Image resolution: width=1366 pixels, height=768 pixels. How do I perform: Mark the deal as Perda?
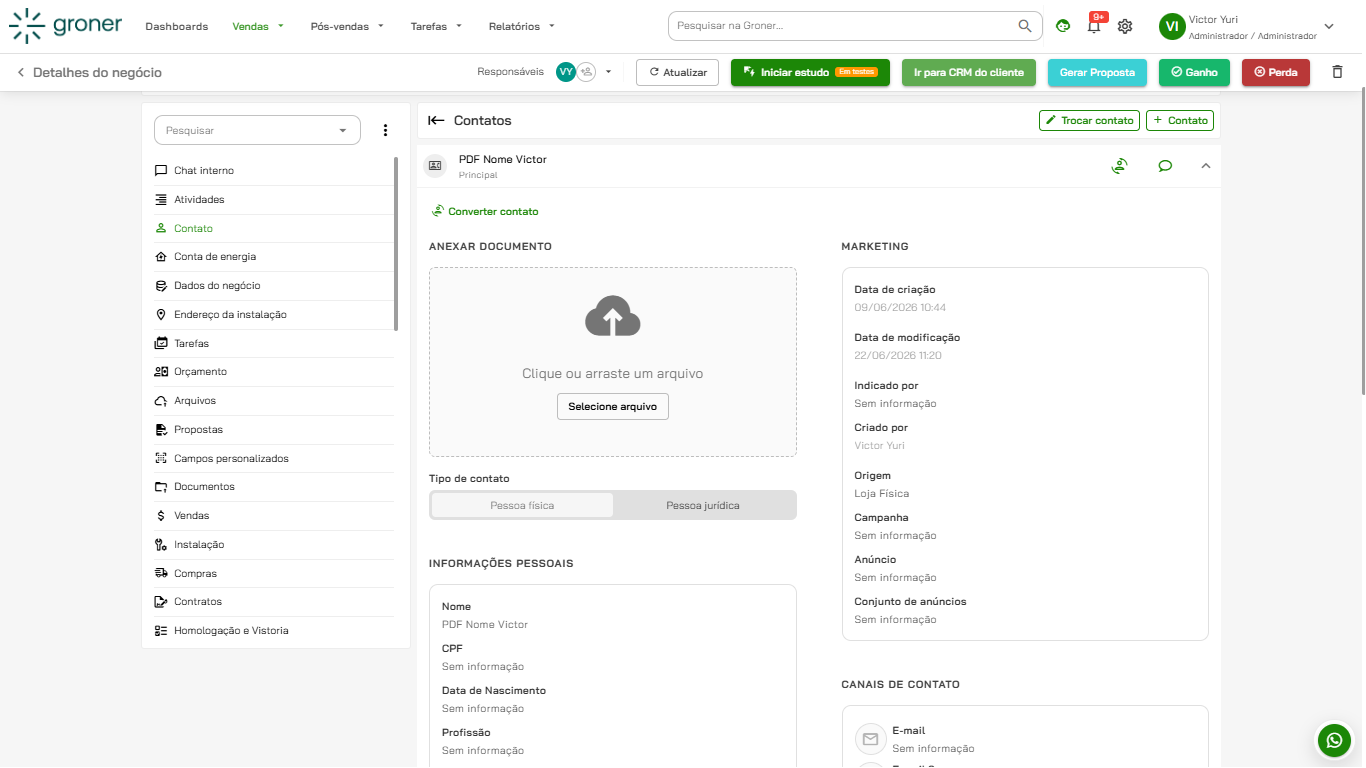[x=1276, y=72]
